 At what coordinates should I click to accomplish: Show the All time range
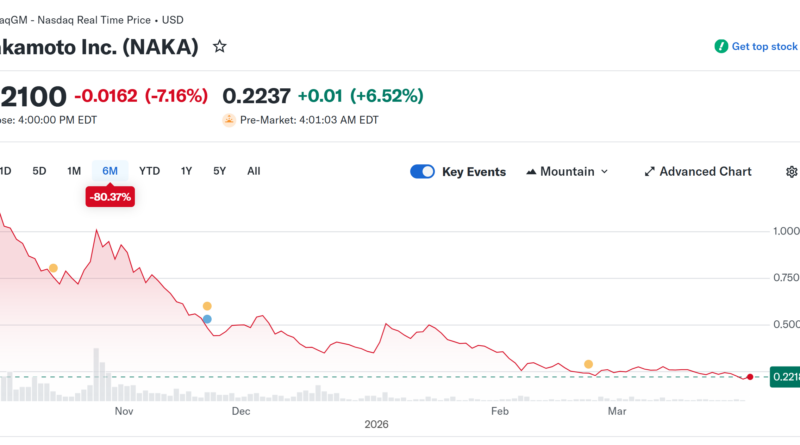click(253, 171)
